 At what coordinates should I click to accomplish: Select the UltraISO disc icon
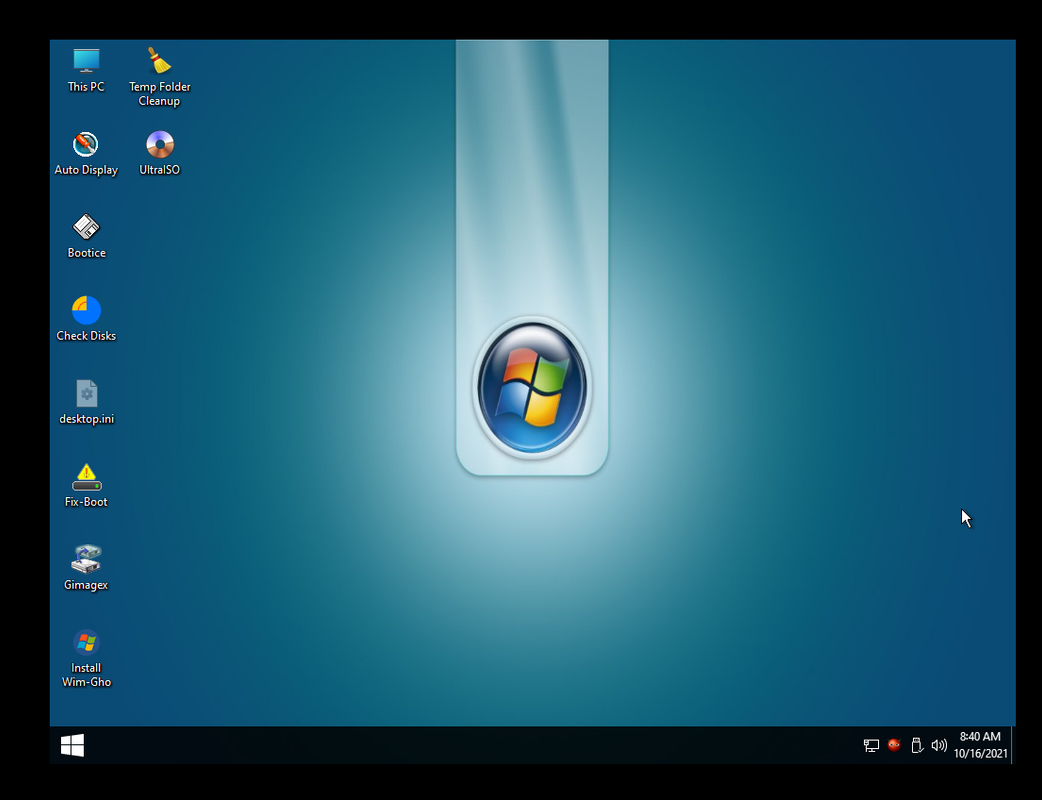[159, 144]
